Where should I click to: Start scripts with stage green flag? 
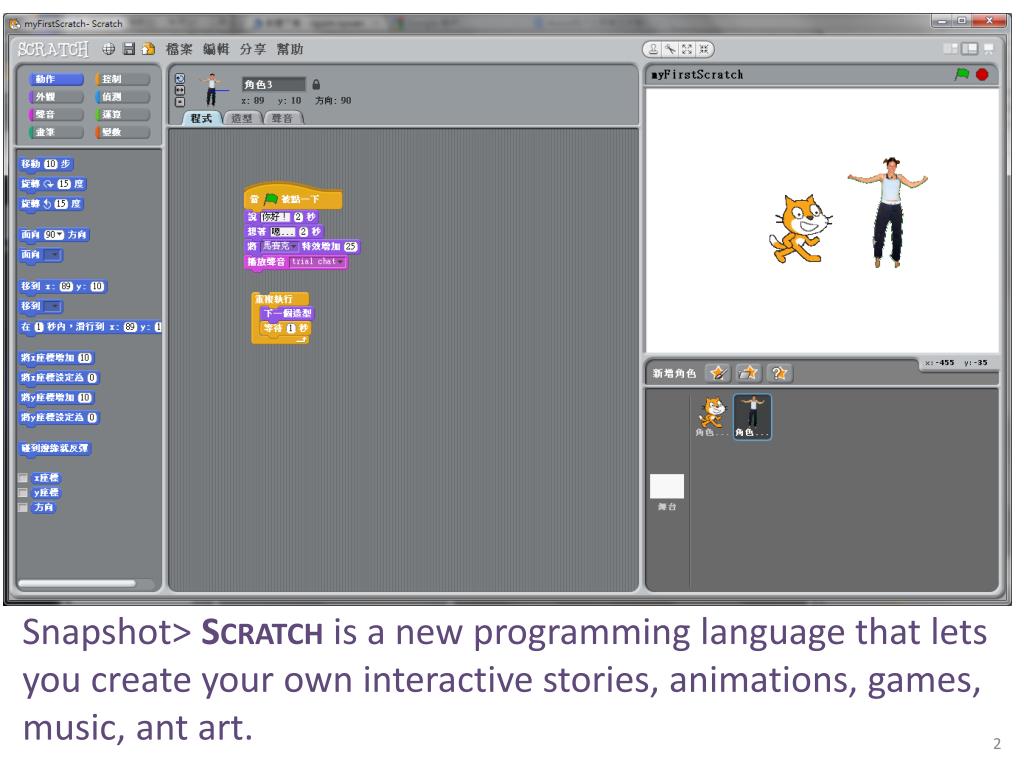[x=962, y=74]
